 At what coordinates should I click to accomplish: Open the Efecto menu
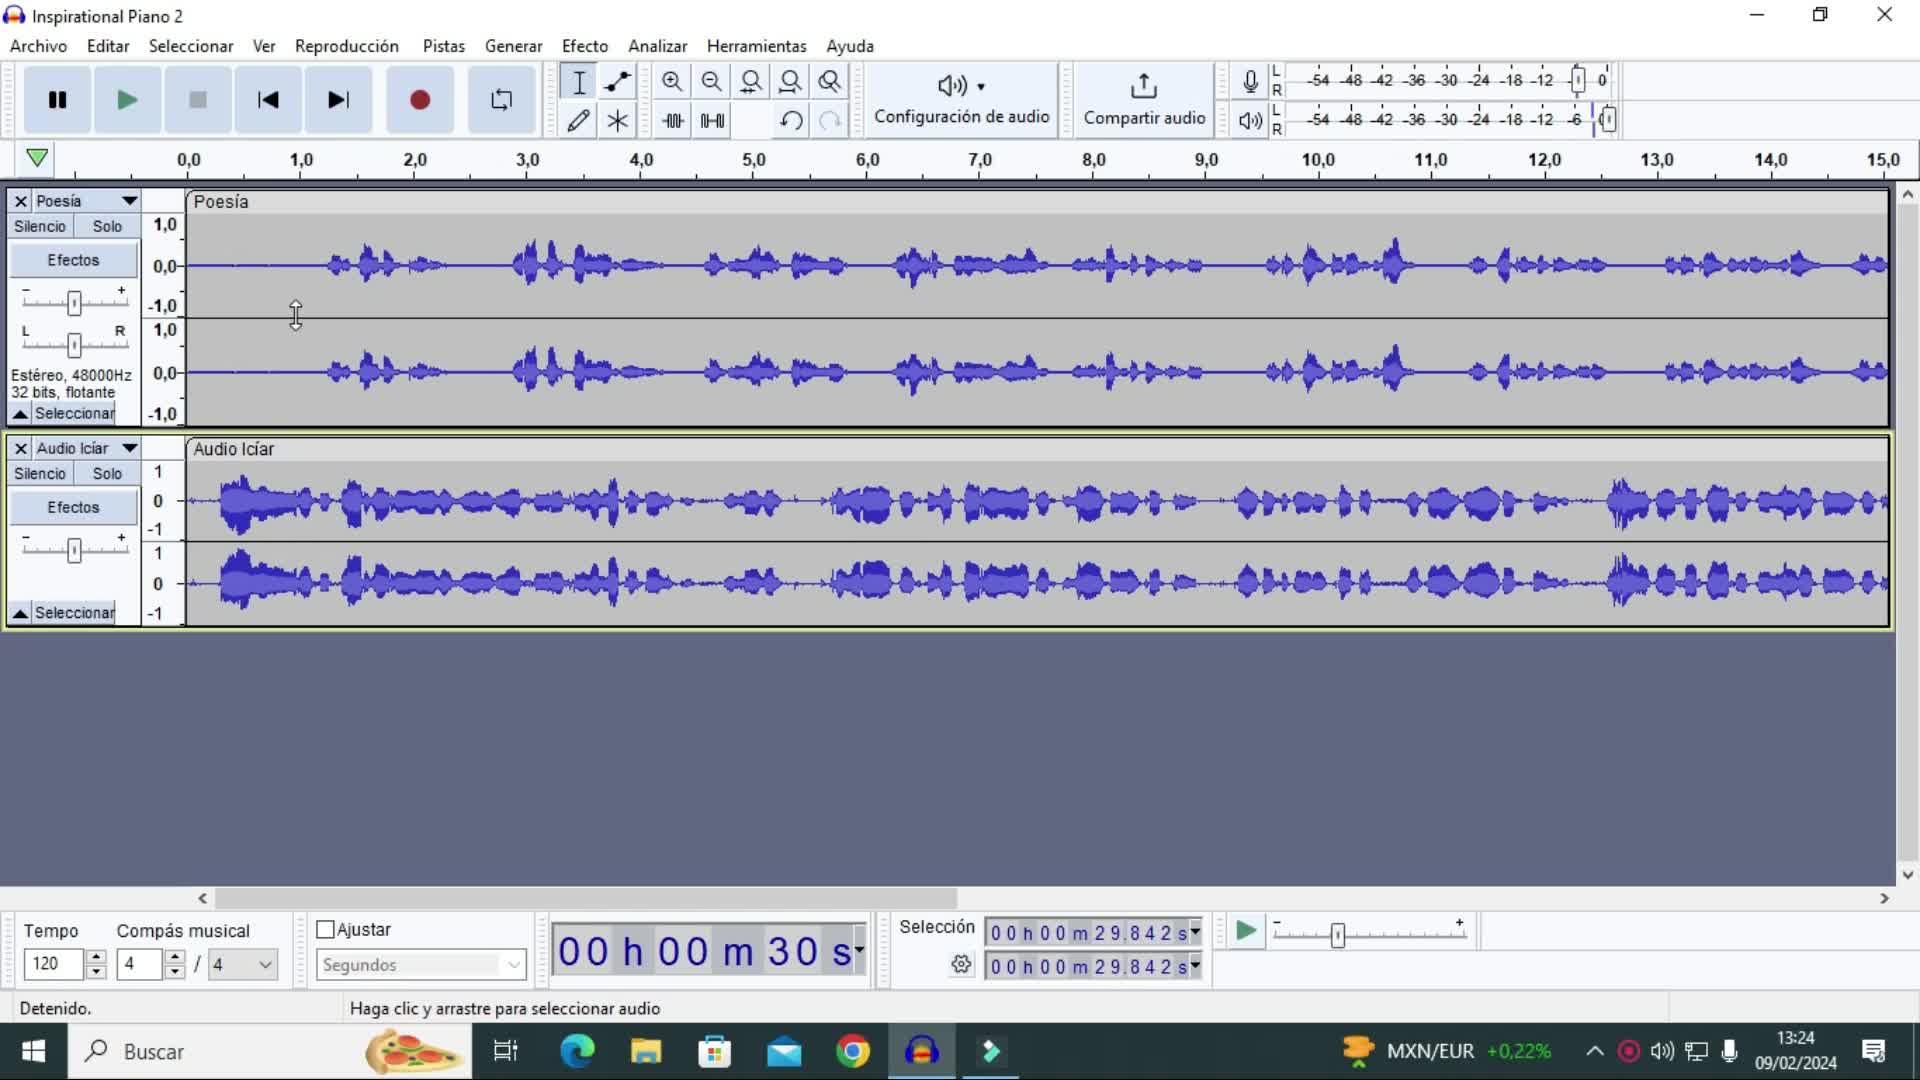584,46
